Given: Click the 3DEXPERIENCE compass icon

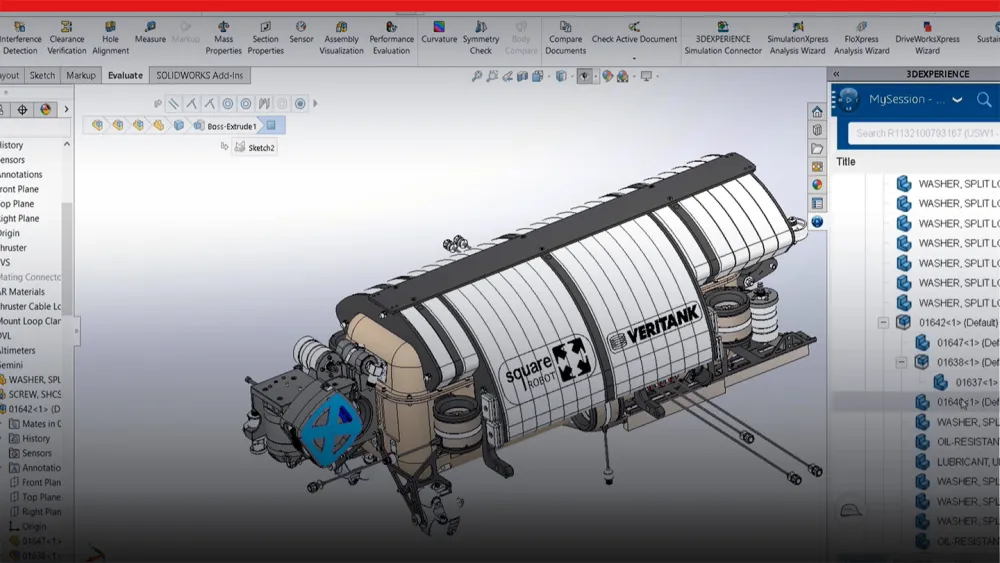Looking at the screenshot, I should tap(848, 99).
